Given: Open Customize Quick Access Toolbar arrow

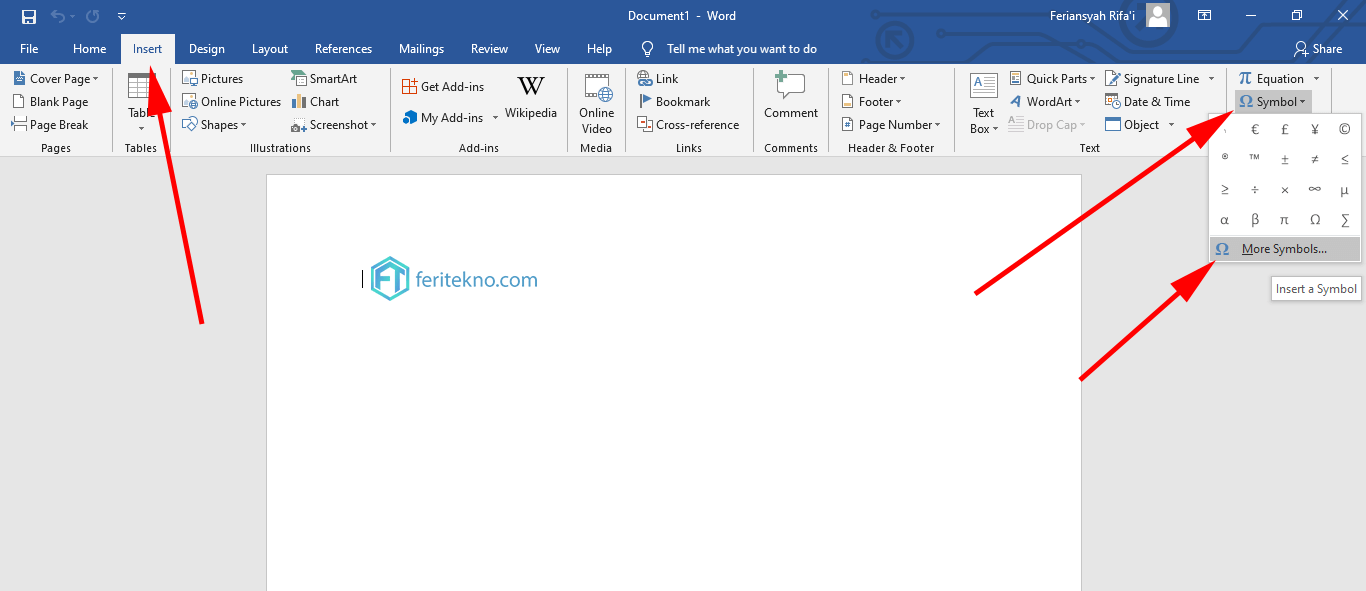Looking at the screenshot, I should point(121,17).
